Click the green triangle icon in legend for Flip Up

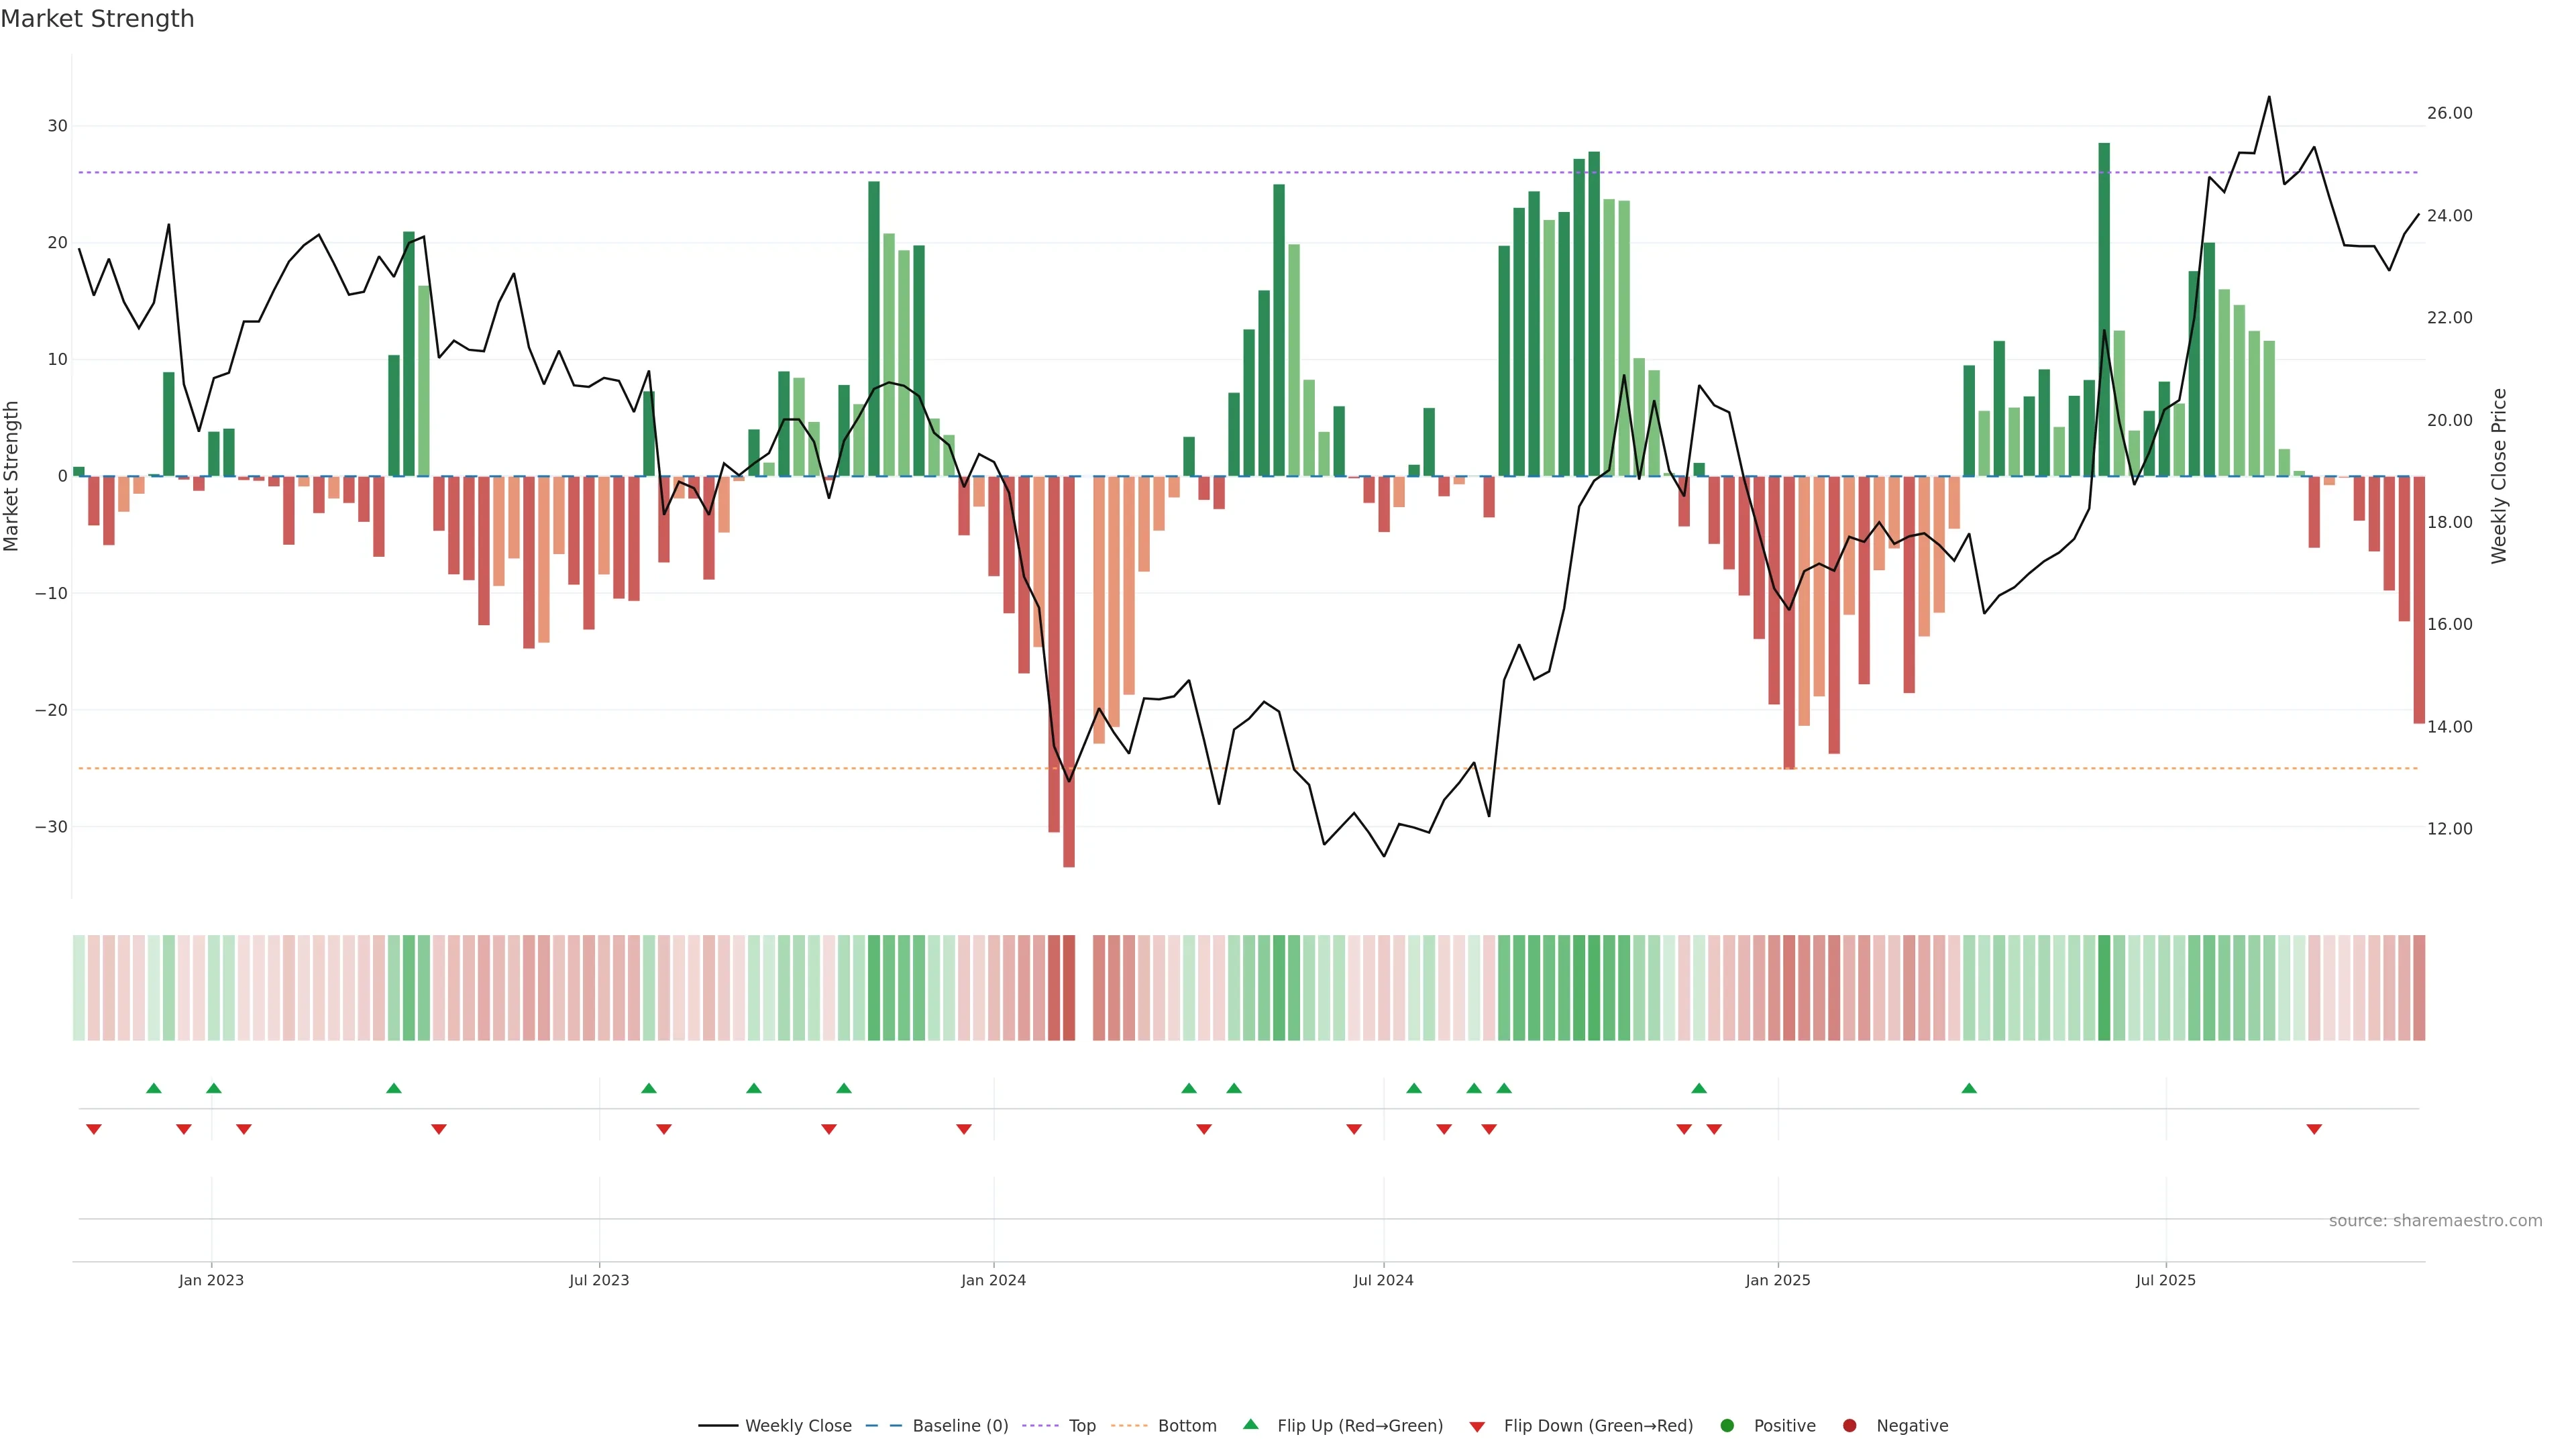point(1250,1424)
